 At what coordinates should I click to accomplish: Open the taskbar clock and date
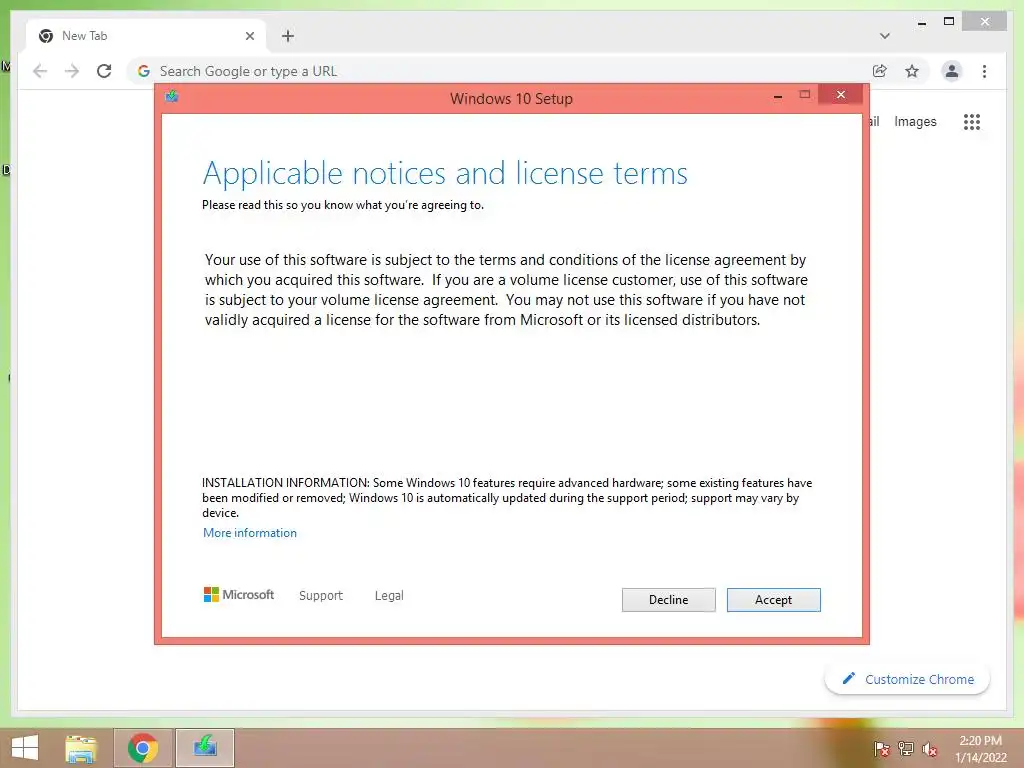(980, 749)
